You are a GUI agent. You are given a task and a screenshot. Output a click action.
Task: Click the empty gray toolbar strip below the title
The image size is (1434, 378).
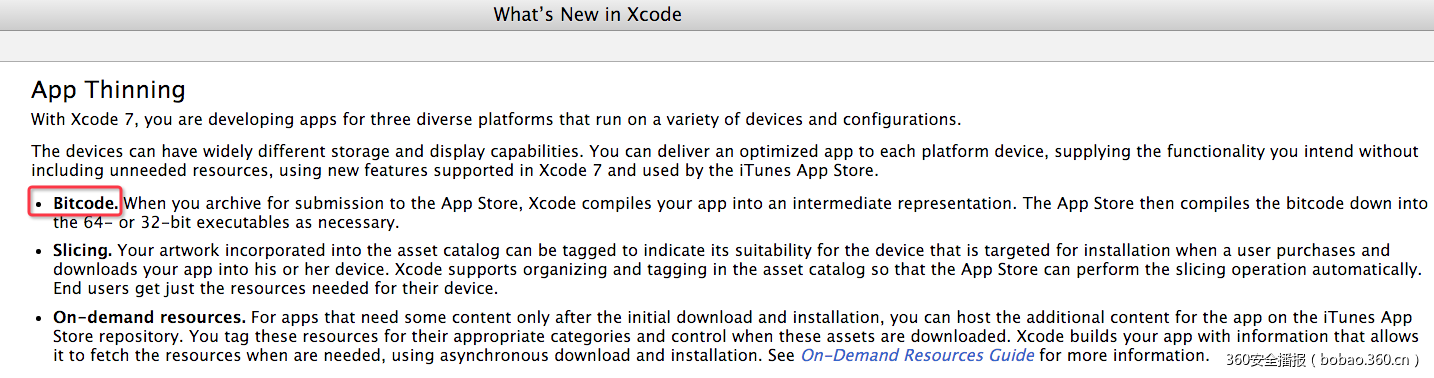pos(717,44)
